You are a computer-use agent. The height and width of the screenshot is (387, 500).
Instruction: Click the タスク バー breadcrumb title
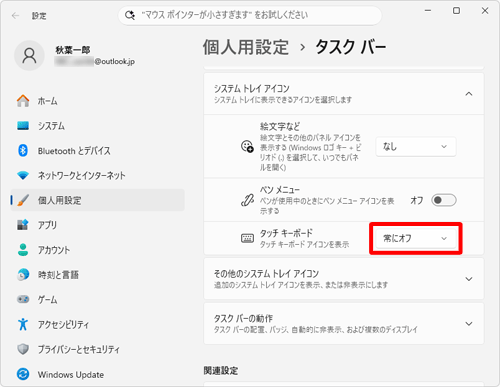[351, 47]
